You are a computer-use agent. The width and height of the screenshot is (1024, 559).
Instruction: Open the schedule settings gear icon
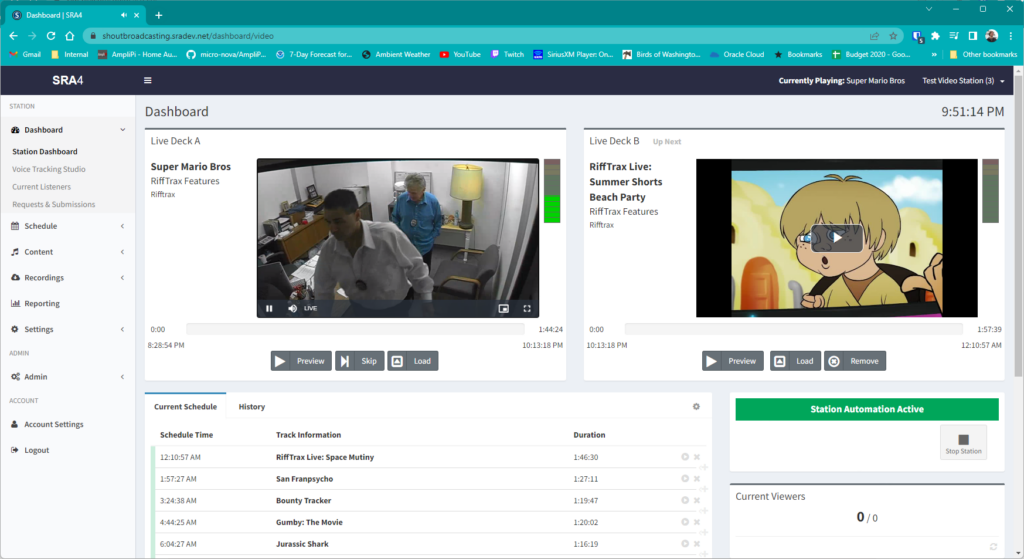tap(696, 407)
